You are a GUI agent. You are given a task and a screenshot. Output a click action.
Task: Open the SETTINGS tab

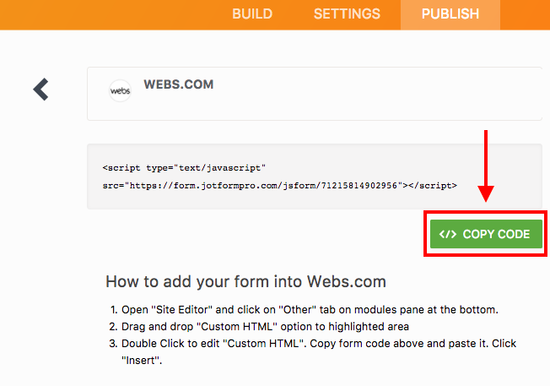(x=347, y=14)
